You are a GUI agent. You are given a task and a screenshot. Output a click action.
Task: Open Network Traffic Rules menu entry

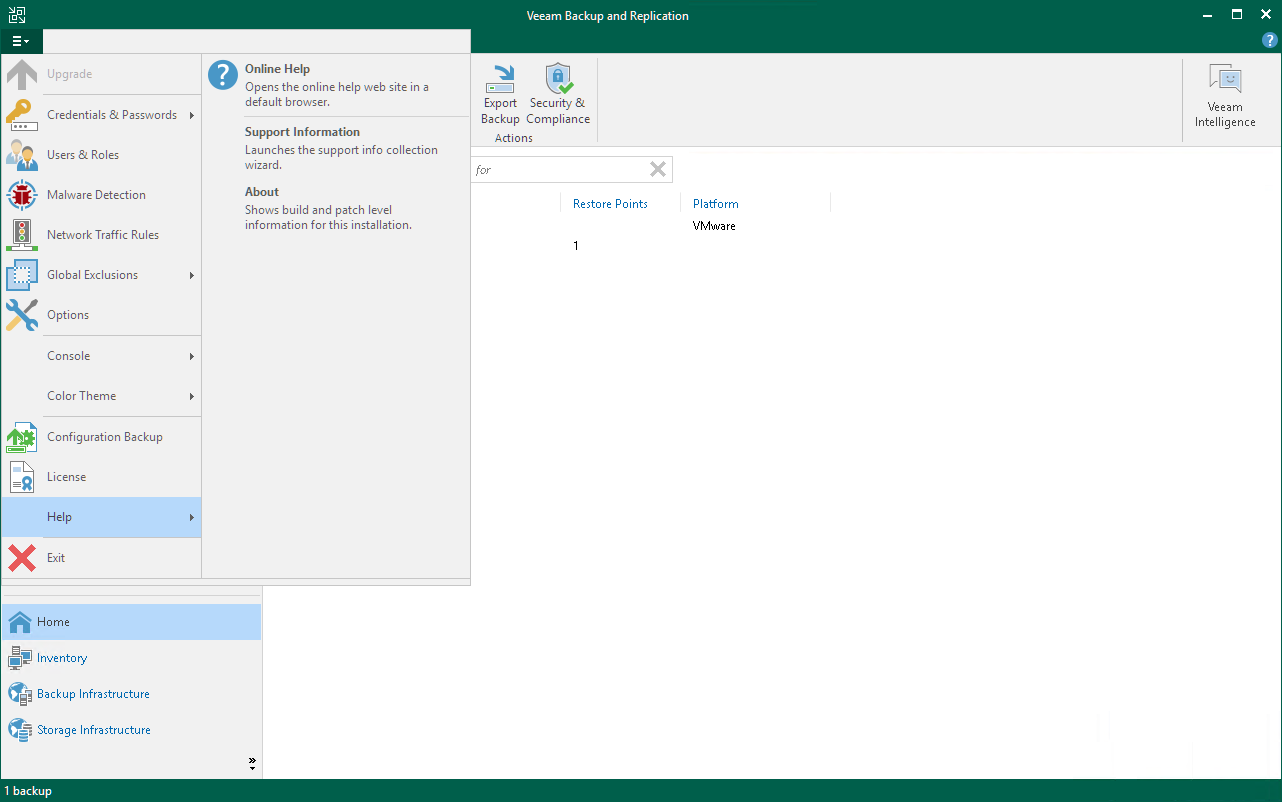point(102,235)
